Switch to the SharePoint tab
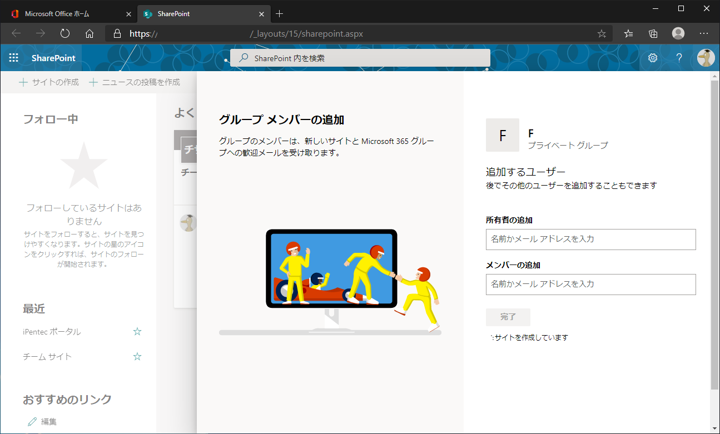The image size is (720, 434). [204, 14]
